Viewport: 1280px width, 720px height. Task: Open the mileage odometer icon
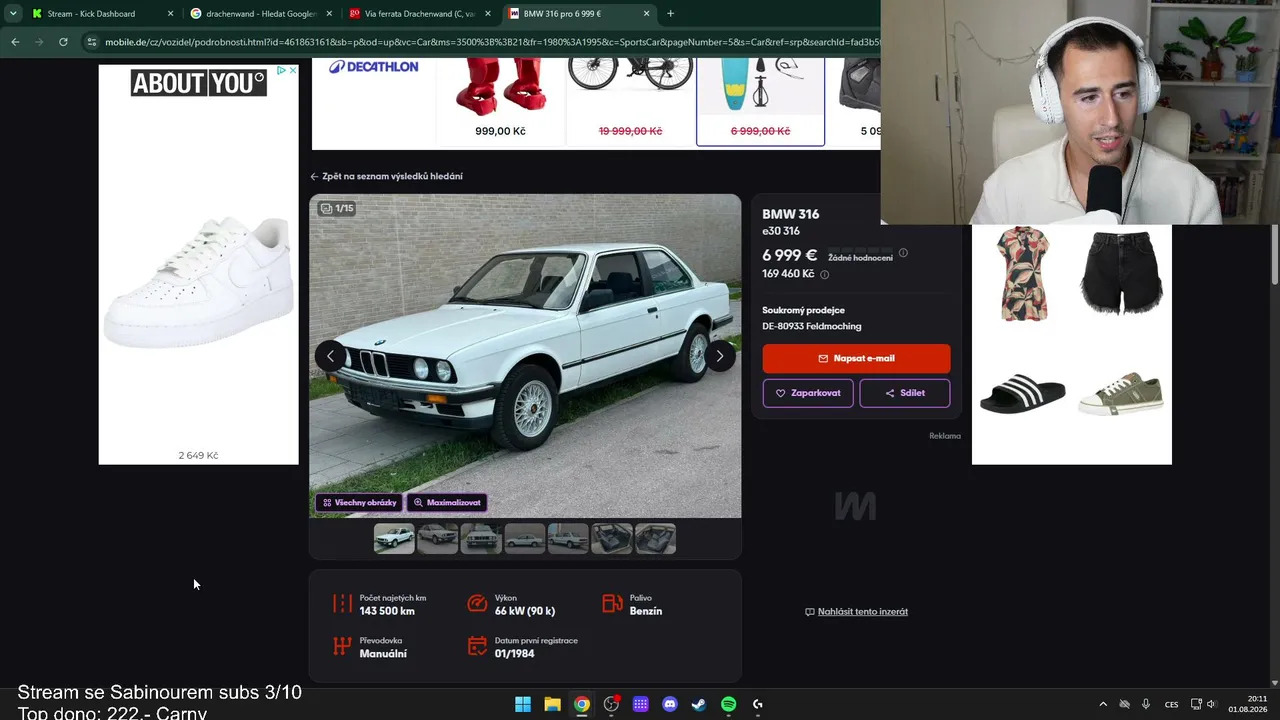tap(342, 604)
